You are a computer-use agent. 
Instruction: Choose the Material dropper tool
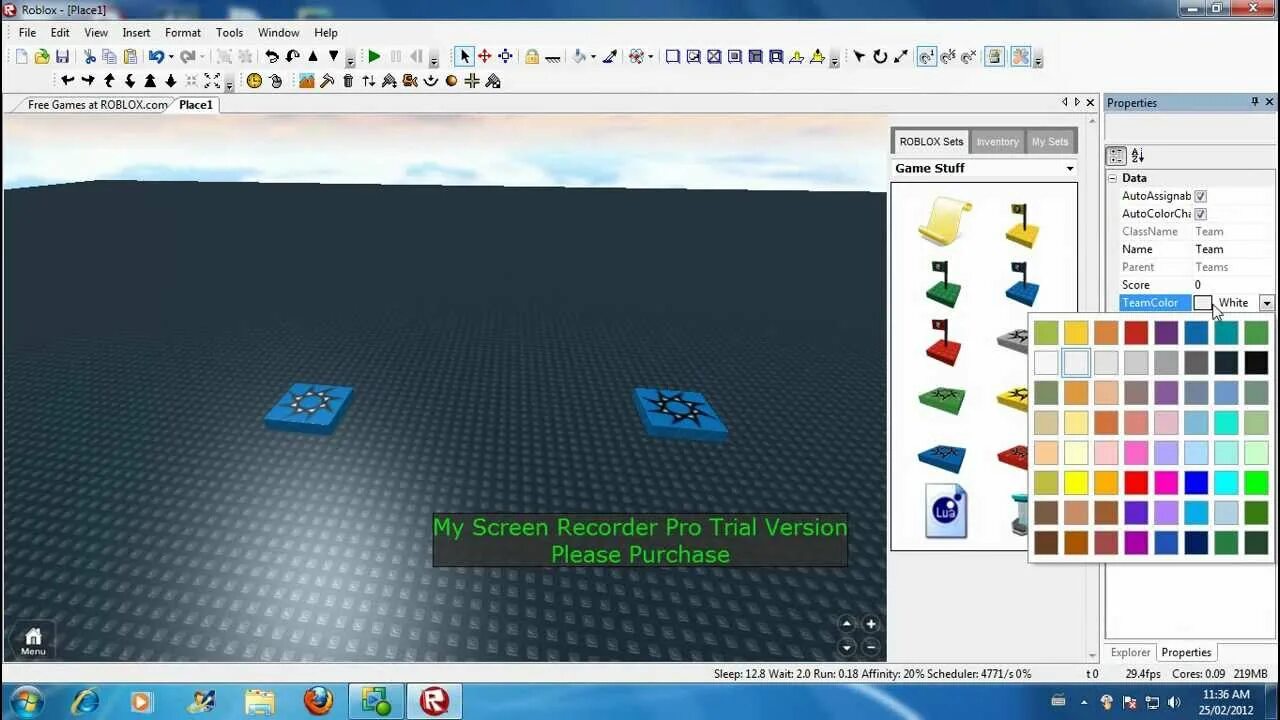pos(609,57)
